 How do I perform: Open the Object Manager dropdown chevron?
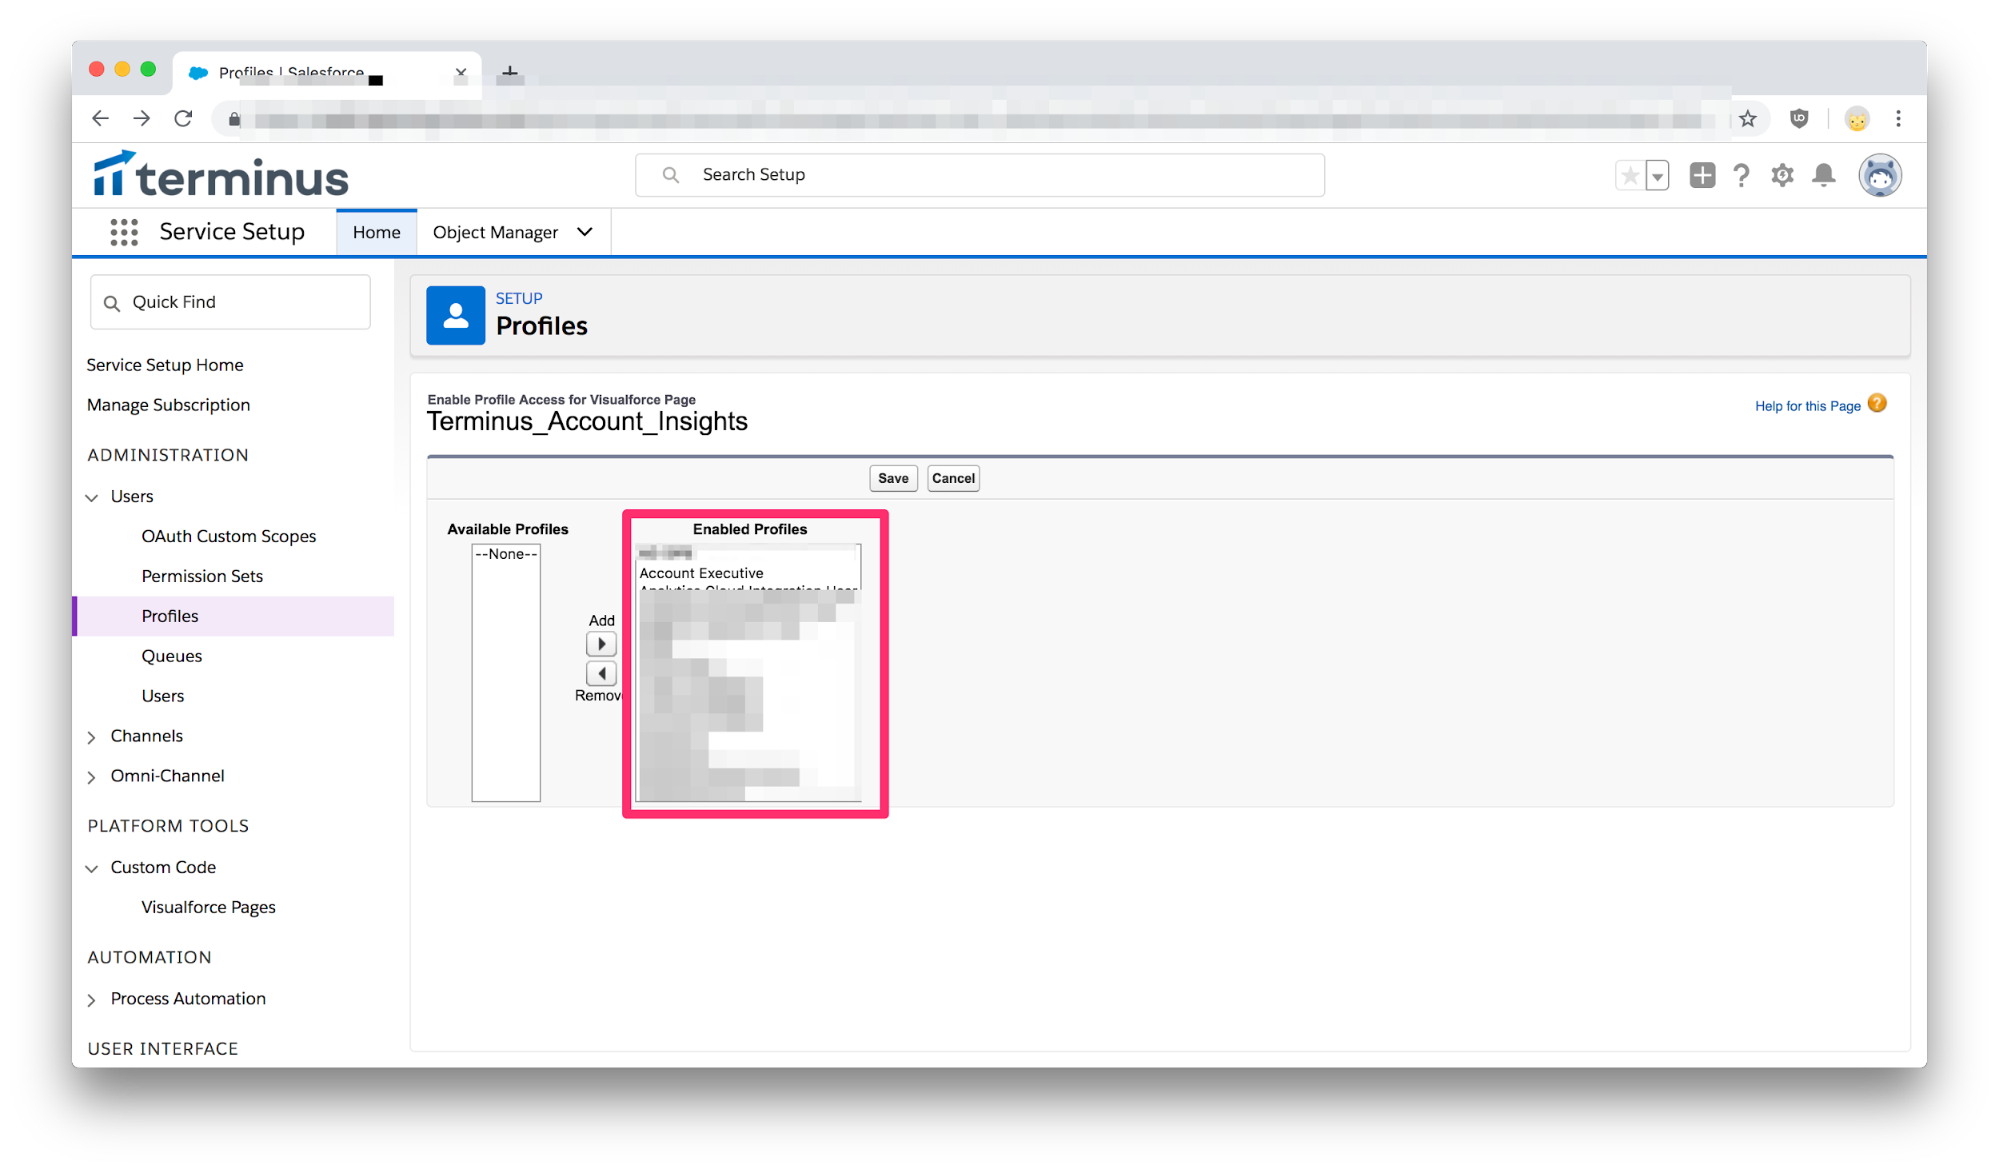pos(585,232)
